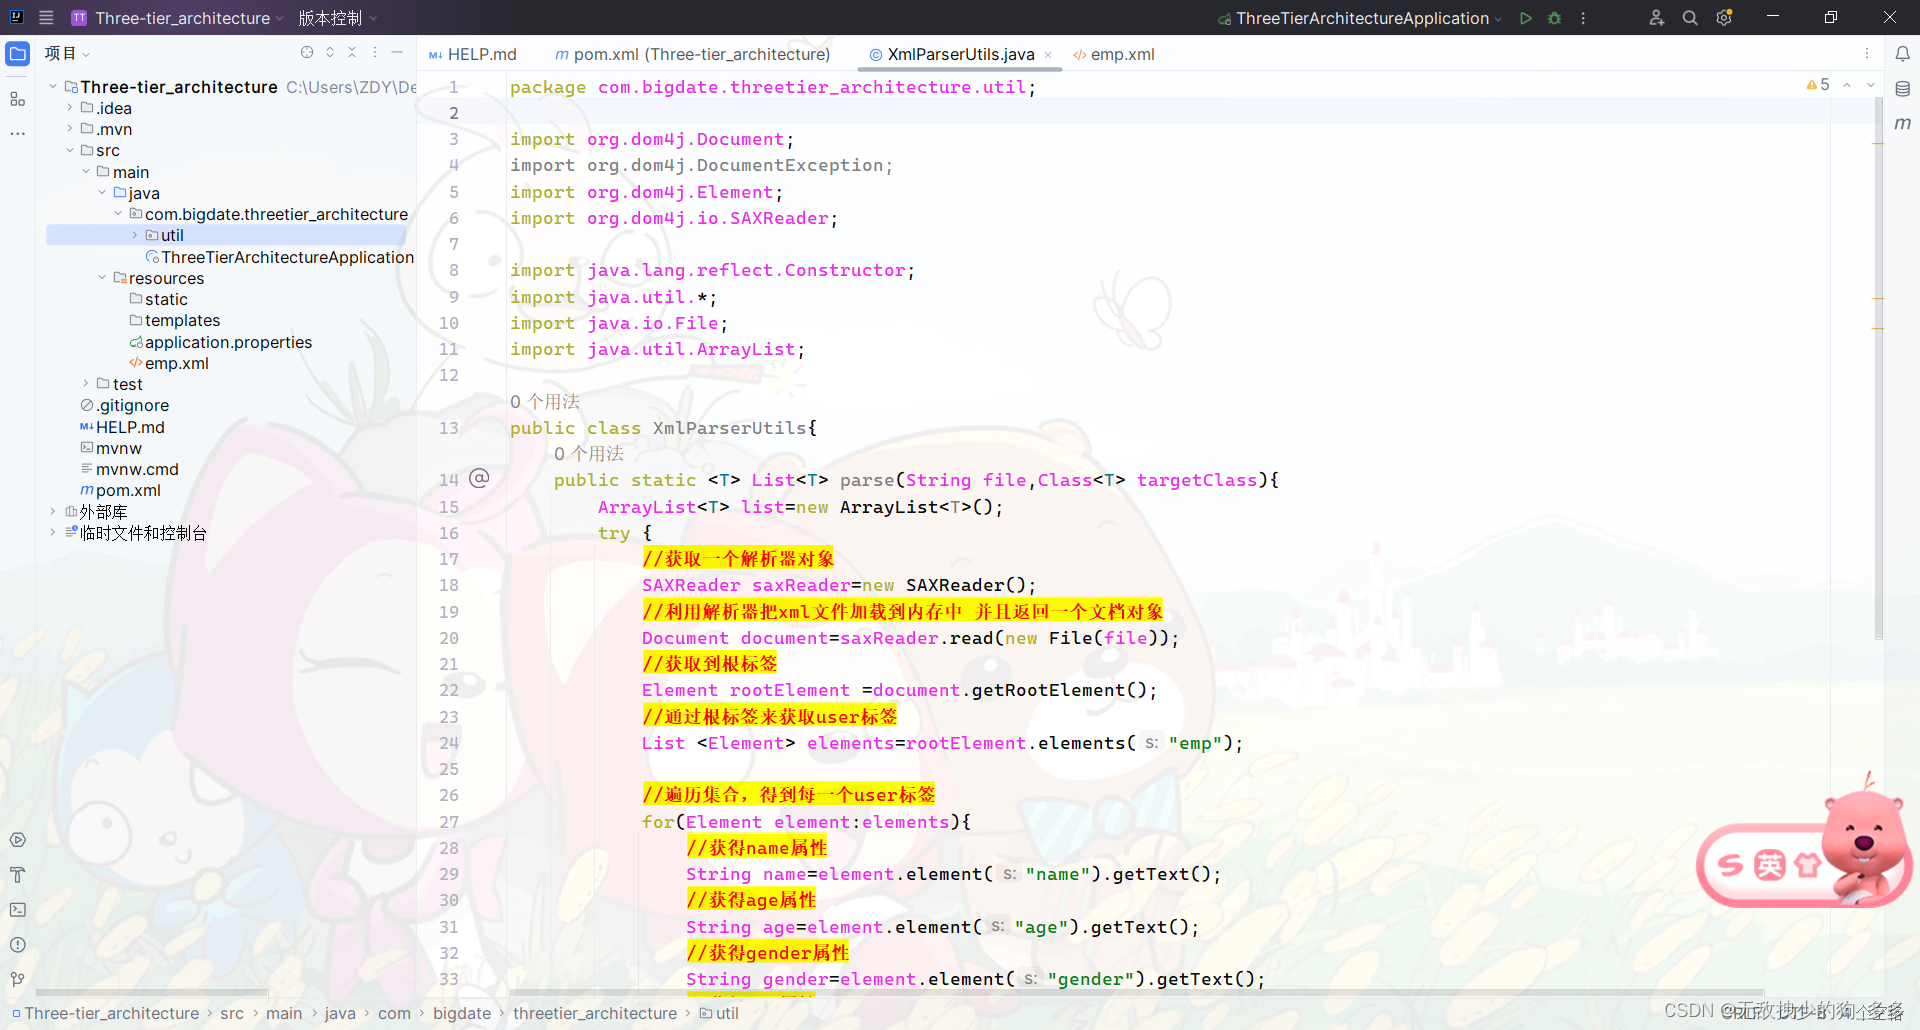Open the Maven tool window

[1904, 124]
